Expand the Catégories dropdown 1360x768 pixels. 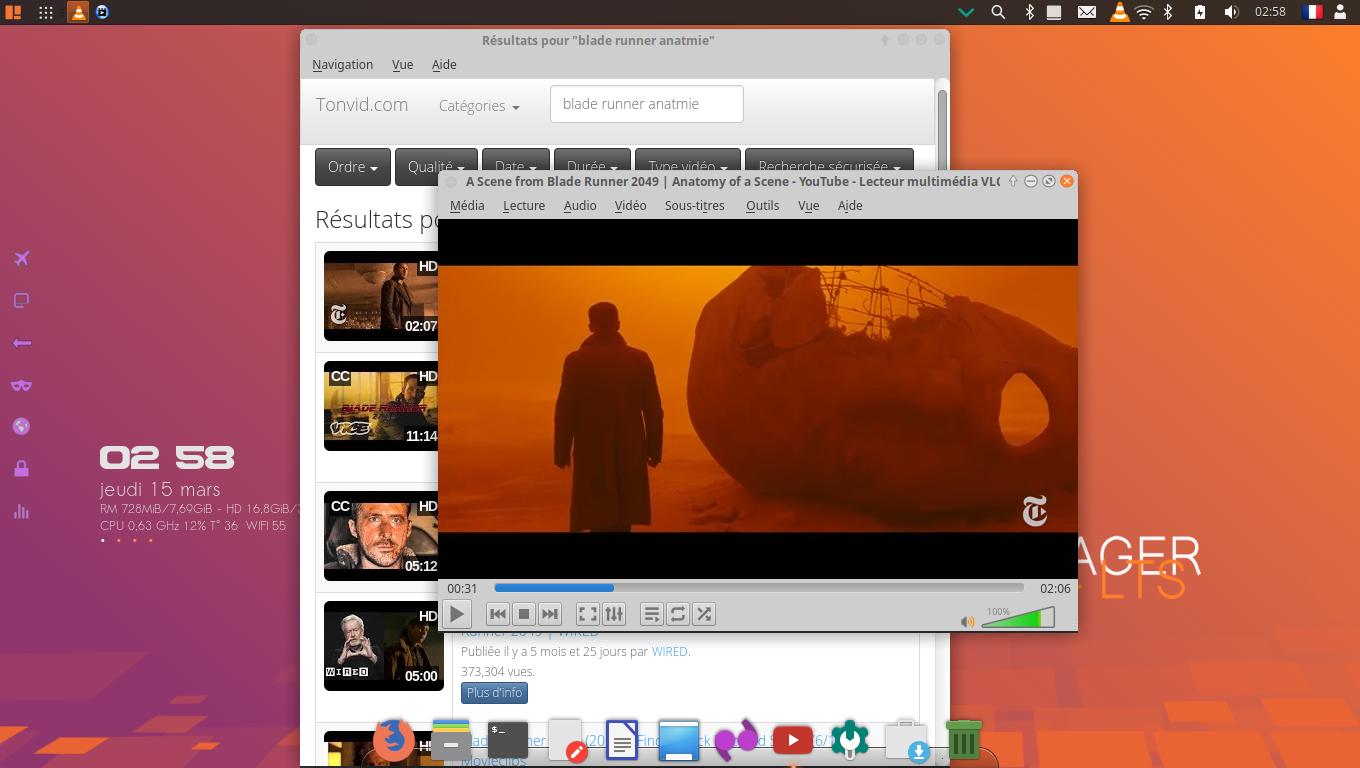tap(479, 105)
